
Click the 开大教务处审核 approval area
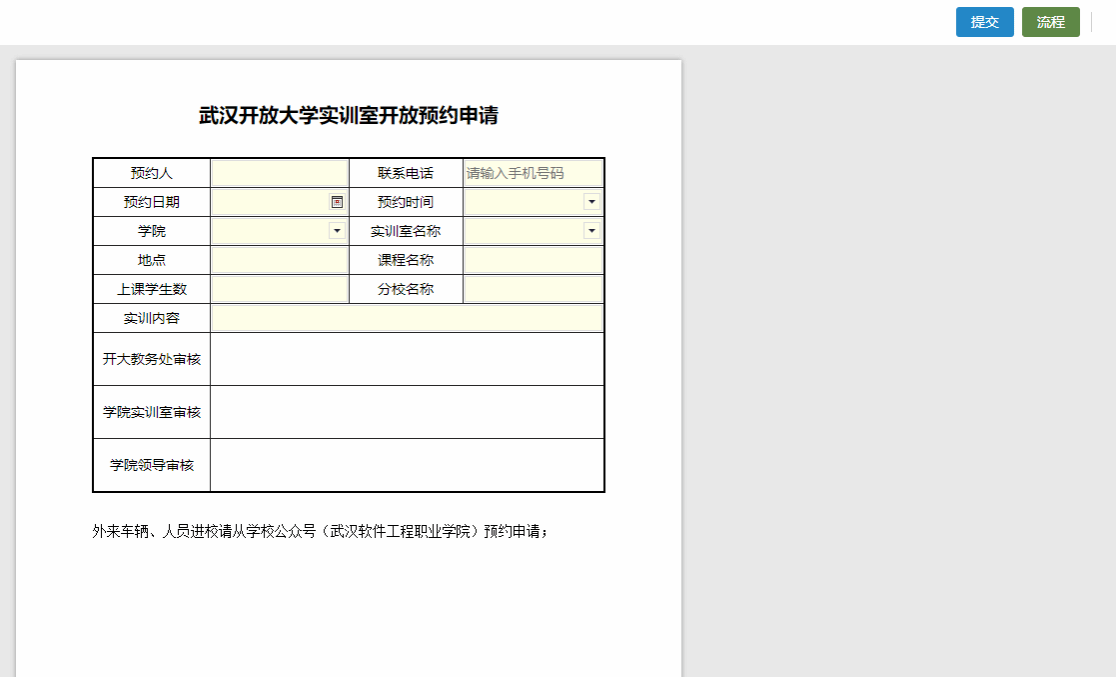(x=407, y=359)
